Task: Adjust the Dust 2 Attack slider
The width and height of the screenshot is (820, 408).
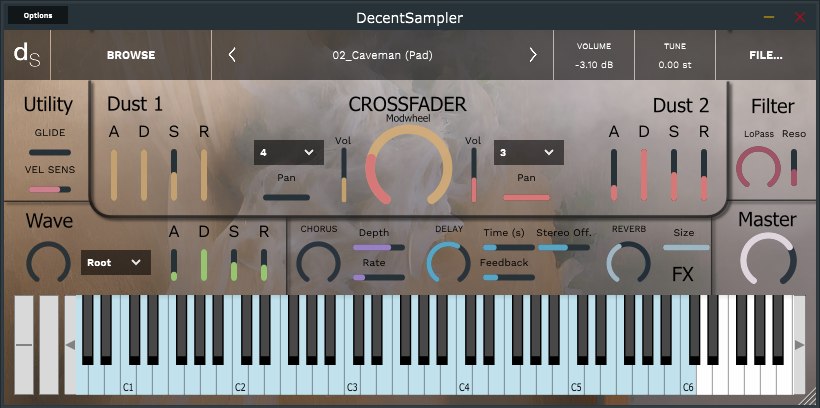Action: [x=614, y=175]
